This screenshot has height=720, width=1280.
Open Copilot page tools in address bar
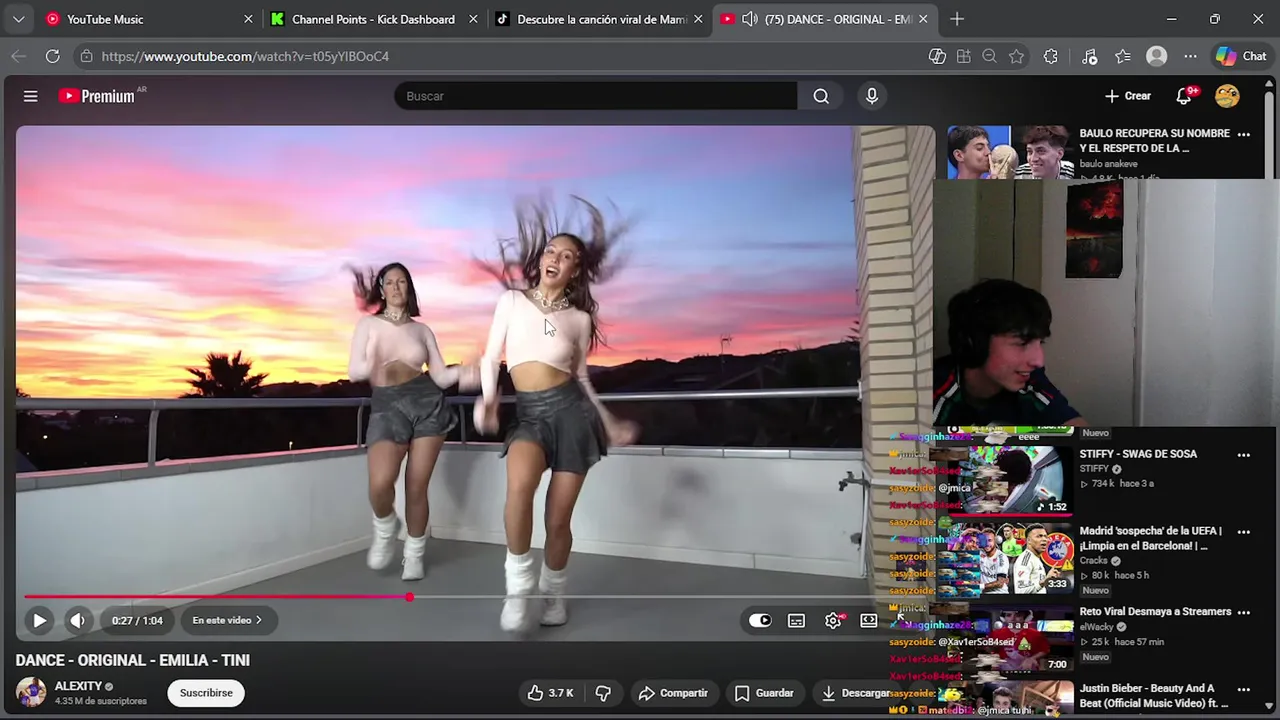pos(937,56)
